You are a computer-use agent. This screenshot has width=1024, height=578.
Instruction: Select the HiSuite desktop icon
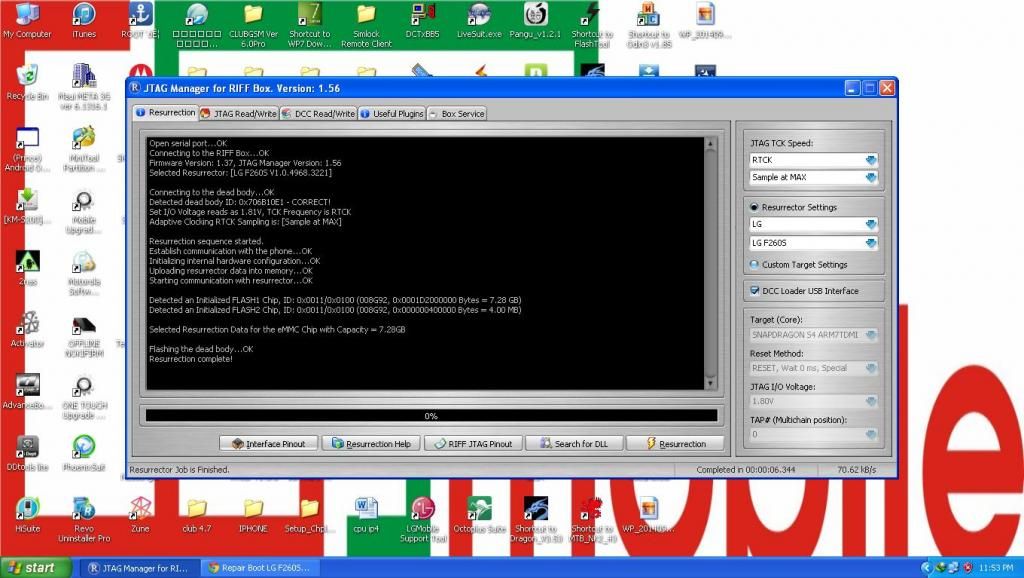pos(27,515)
